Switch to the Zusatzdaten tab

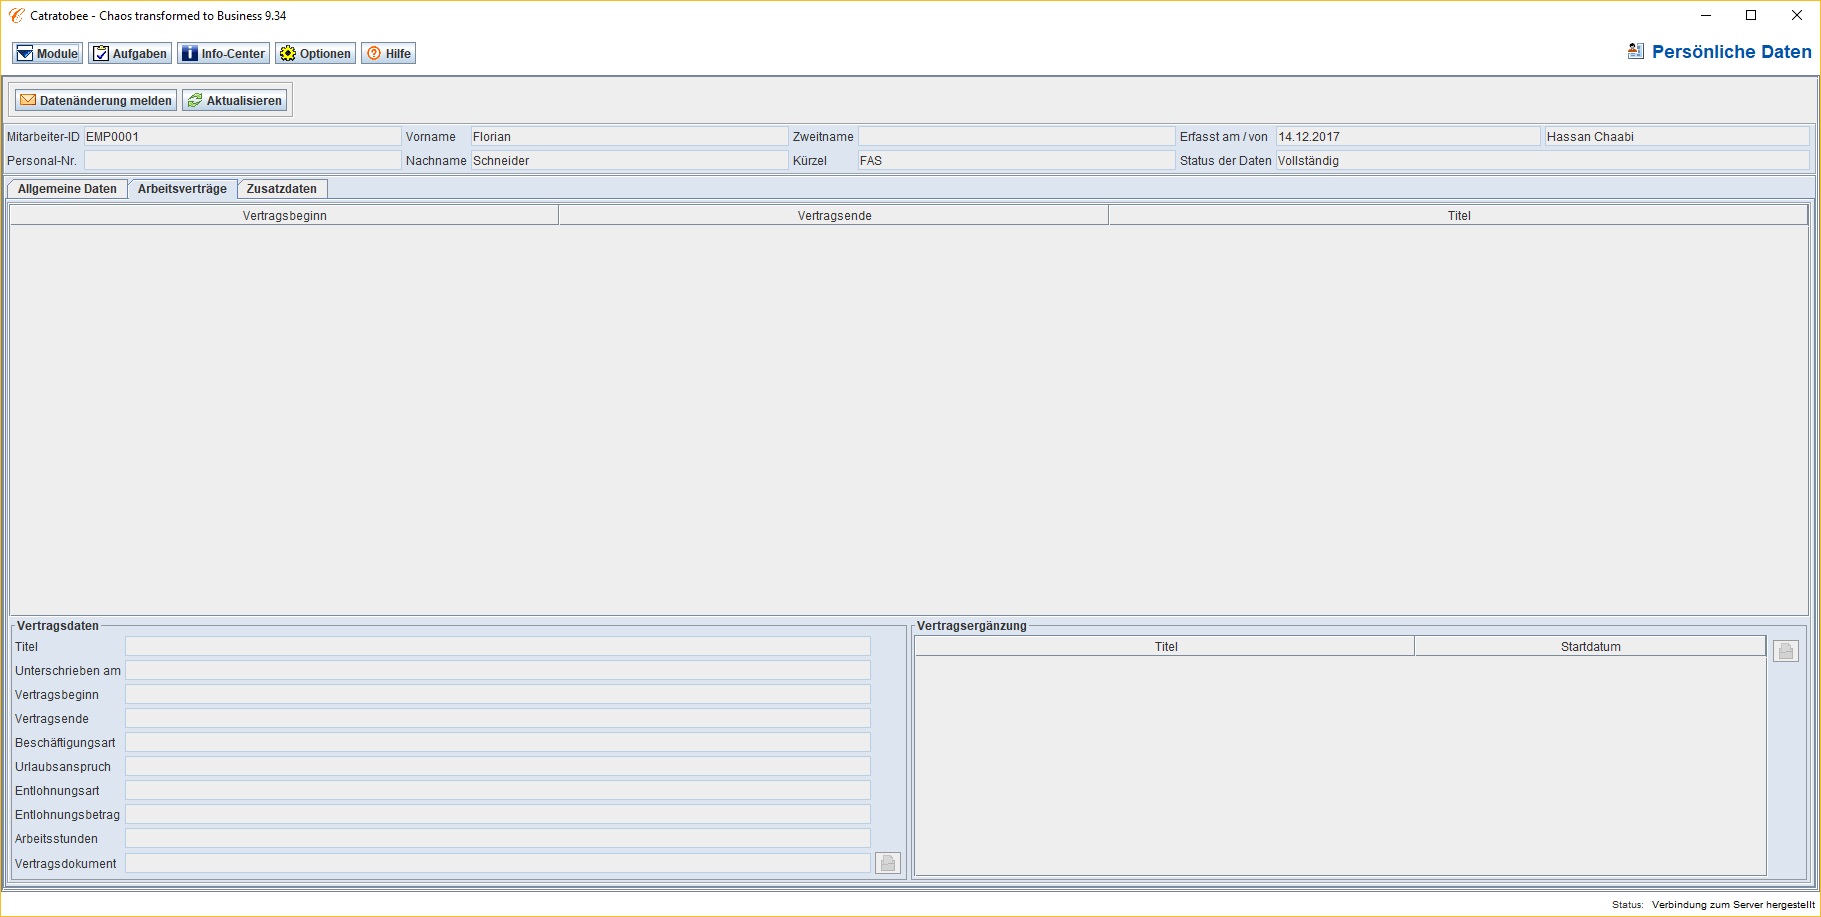pos(281,189)
